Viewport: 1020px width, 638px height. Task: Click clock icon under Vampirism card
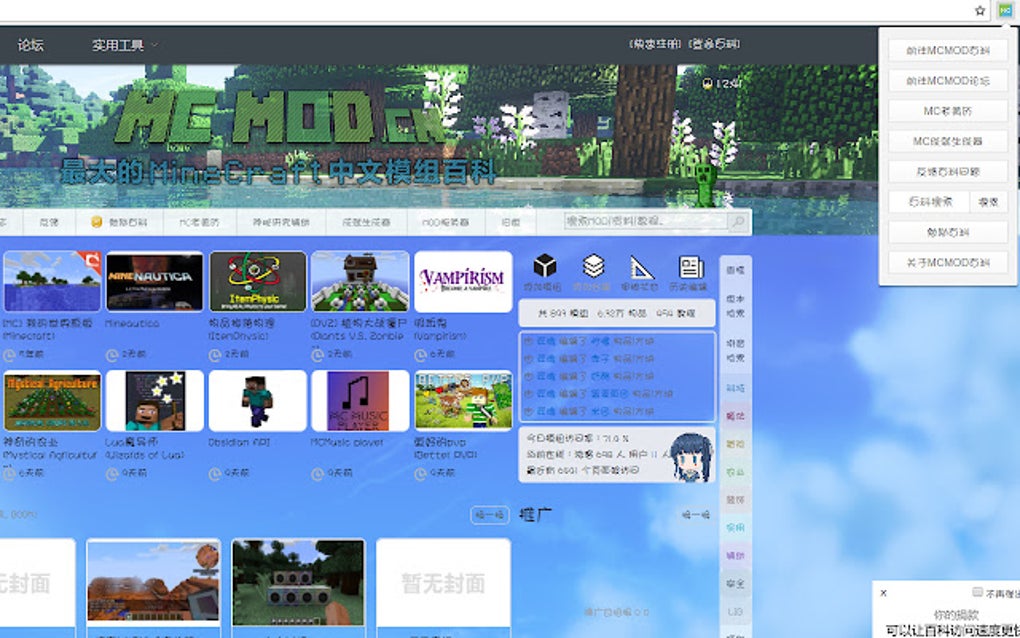[x=420, y=355]
